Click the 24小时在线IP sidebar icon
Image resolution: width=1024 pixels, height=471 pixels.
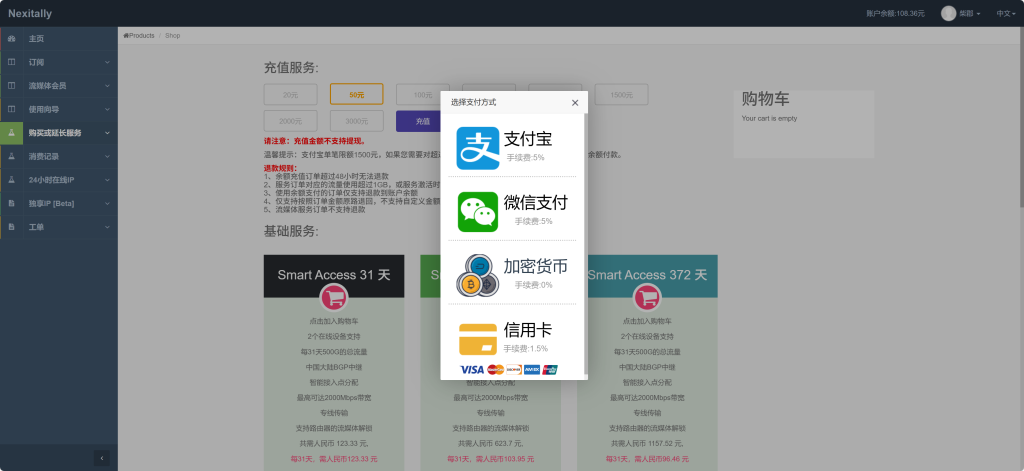coord(11,180)
